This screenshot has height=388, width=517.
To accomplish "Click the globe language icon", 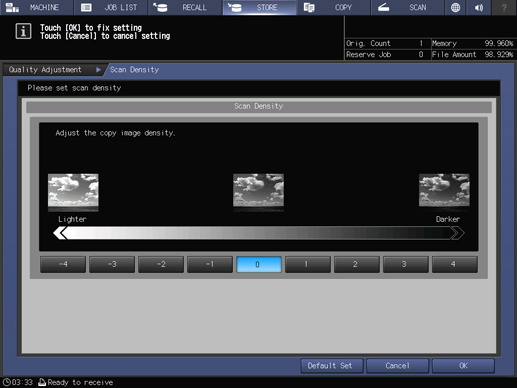I will point(455,7).
